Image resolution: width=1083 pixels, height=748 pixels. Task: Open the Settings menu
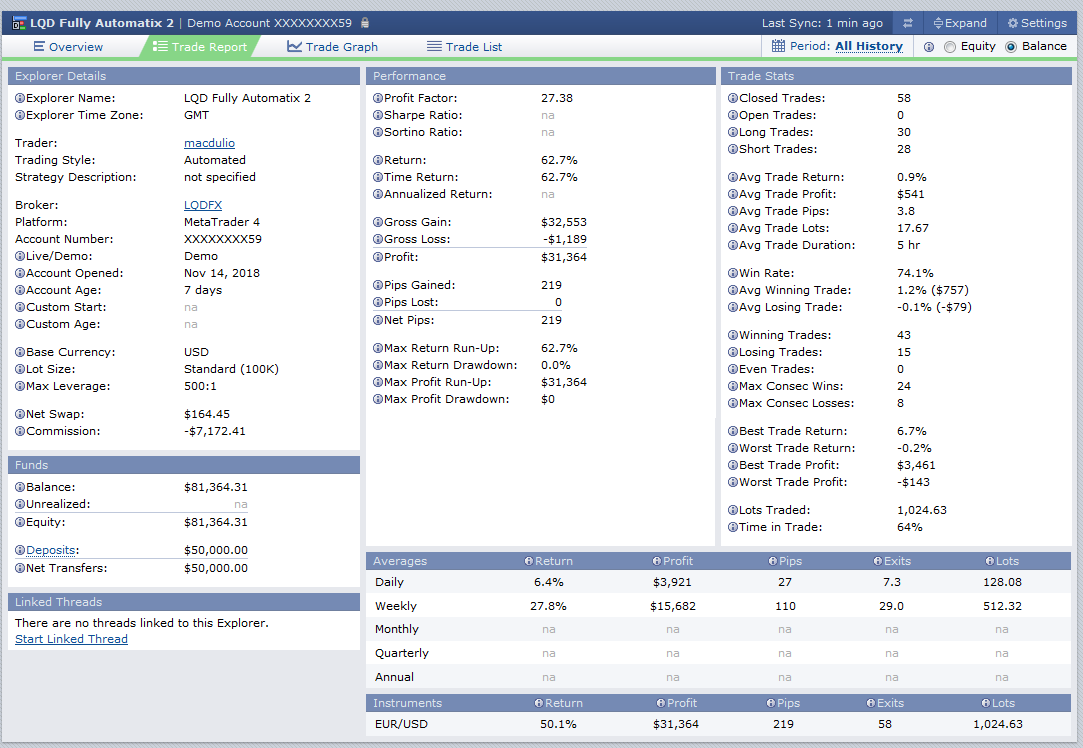coord(1037,23)
